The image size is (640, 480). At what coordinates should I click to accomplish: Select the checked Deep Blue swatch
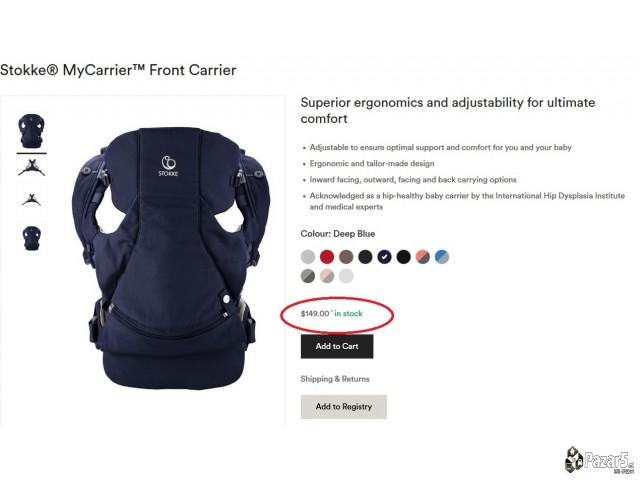coord(384,257)
